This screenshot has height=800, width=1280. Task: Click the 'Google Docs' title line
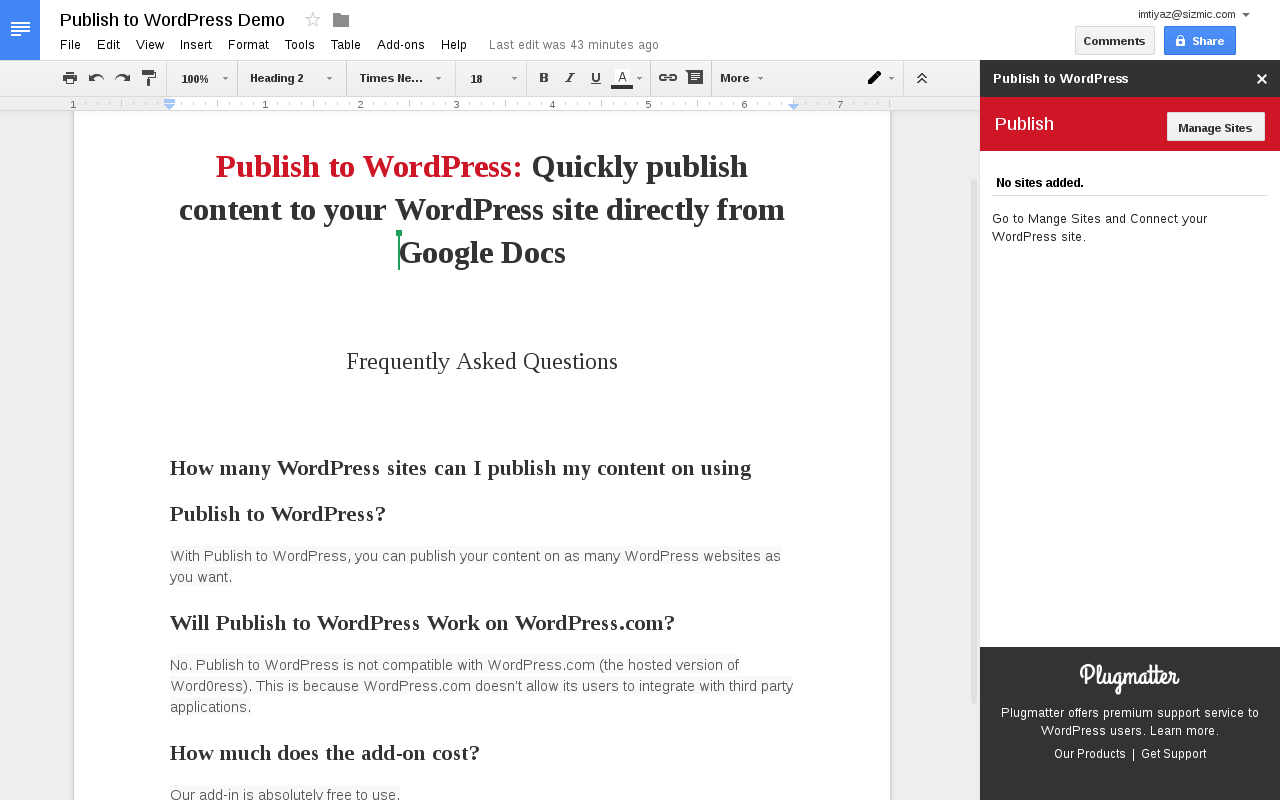click(482, 253)
